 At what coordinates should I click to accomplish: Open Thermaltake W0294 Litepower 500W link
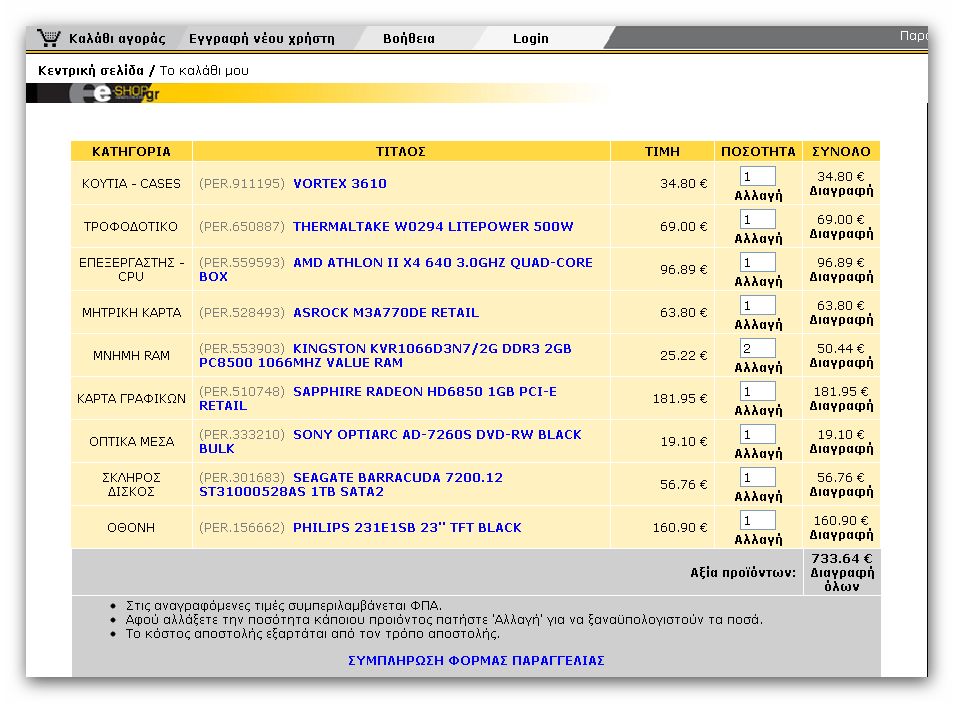pyautogui.click(x=433, y=226)
